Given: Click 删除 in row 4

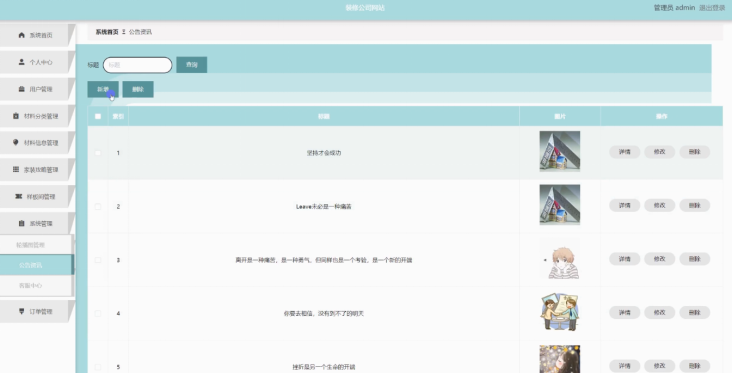Looking at the screenshot, I should (x=694, y=312).
